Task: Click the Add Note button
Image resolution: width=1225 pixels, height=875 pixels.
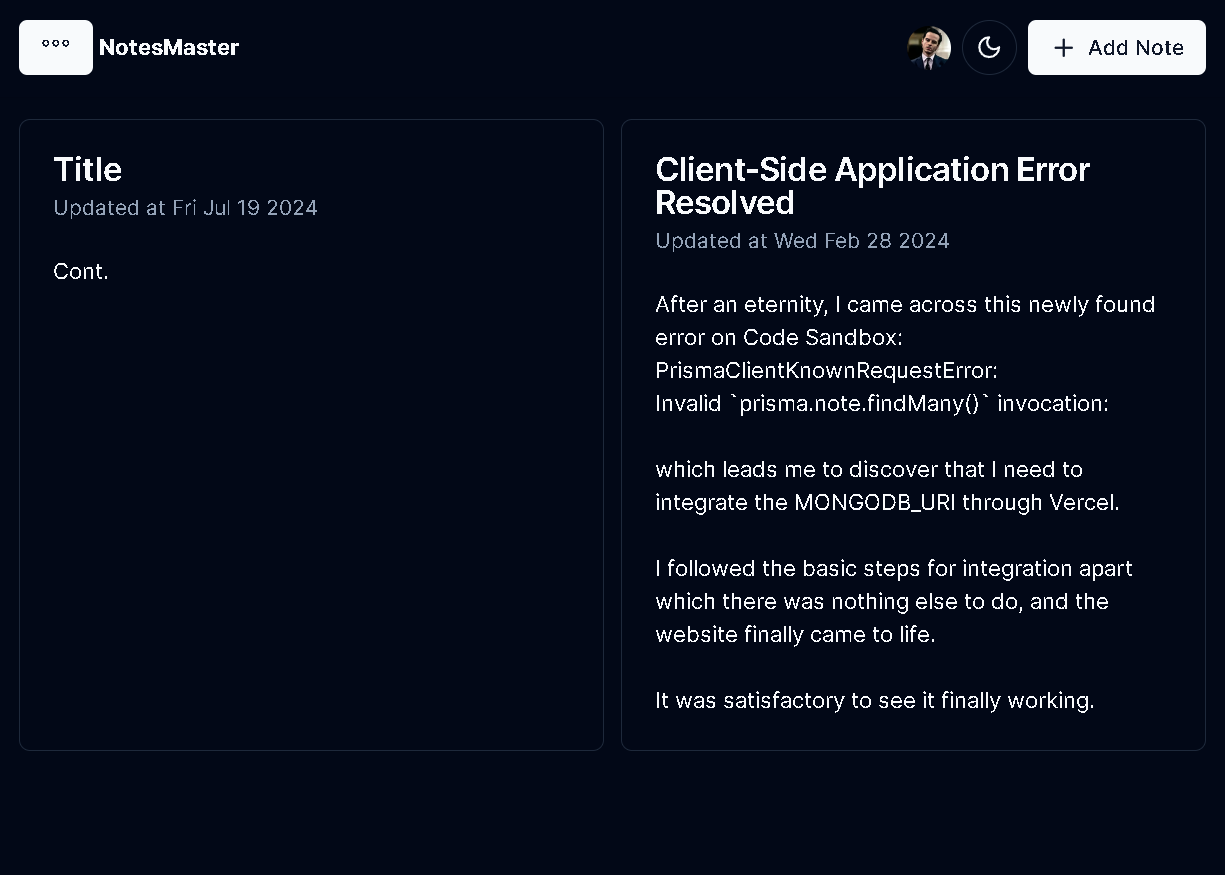Action: pyautogui.click(x=1117, y=47)
